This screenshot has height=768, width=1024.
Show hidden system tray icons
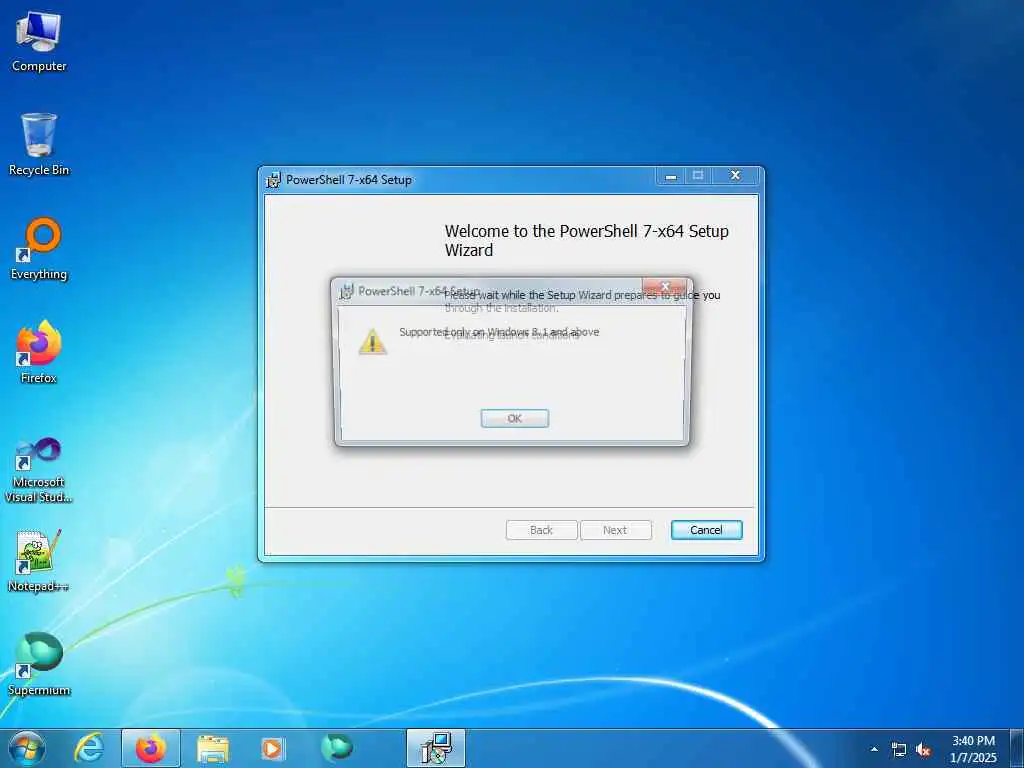(874, 749)
